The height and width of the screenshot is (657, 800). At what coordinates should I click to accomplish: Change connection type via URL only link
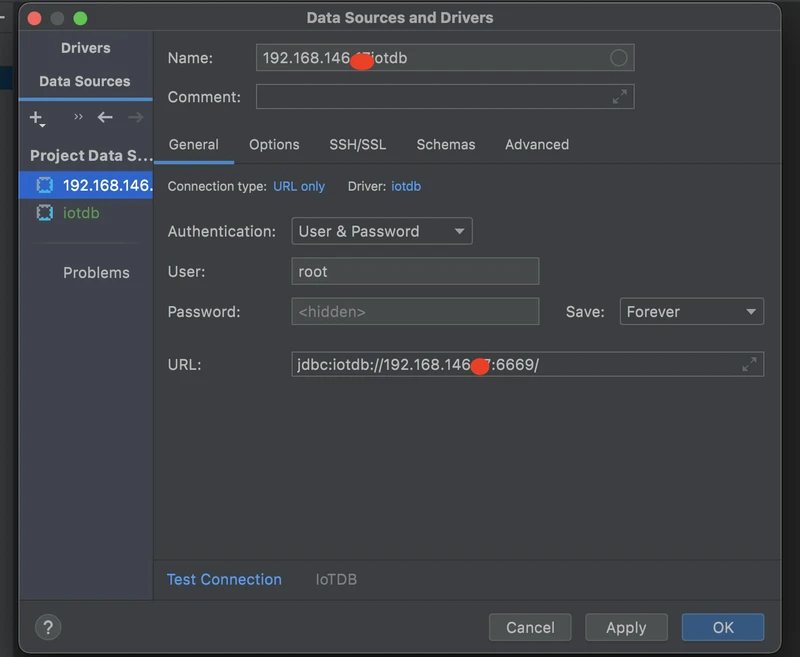[x=299, y=187]
